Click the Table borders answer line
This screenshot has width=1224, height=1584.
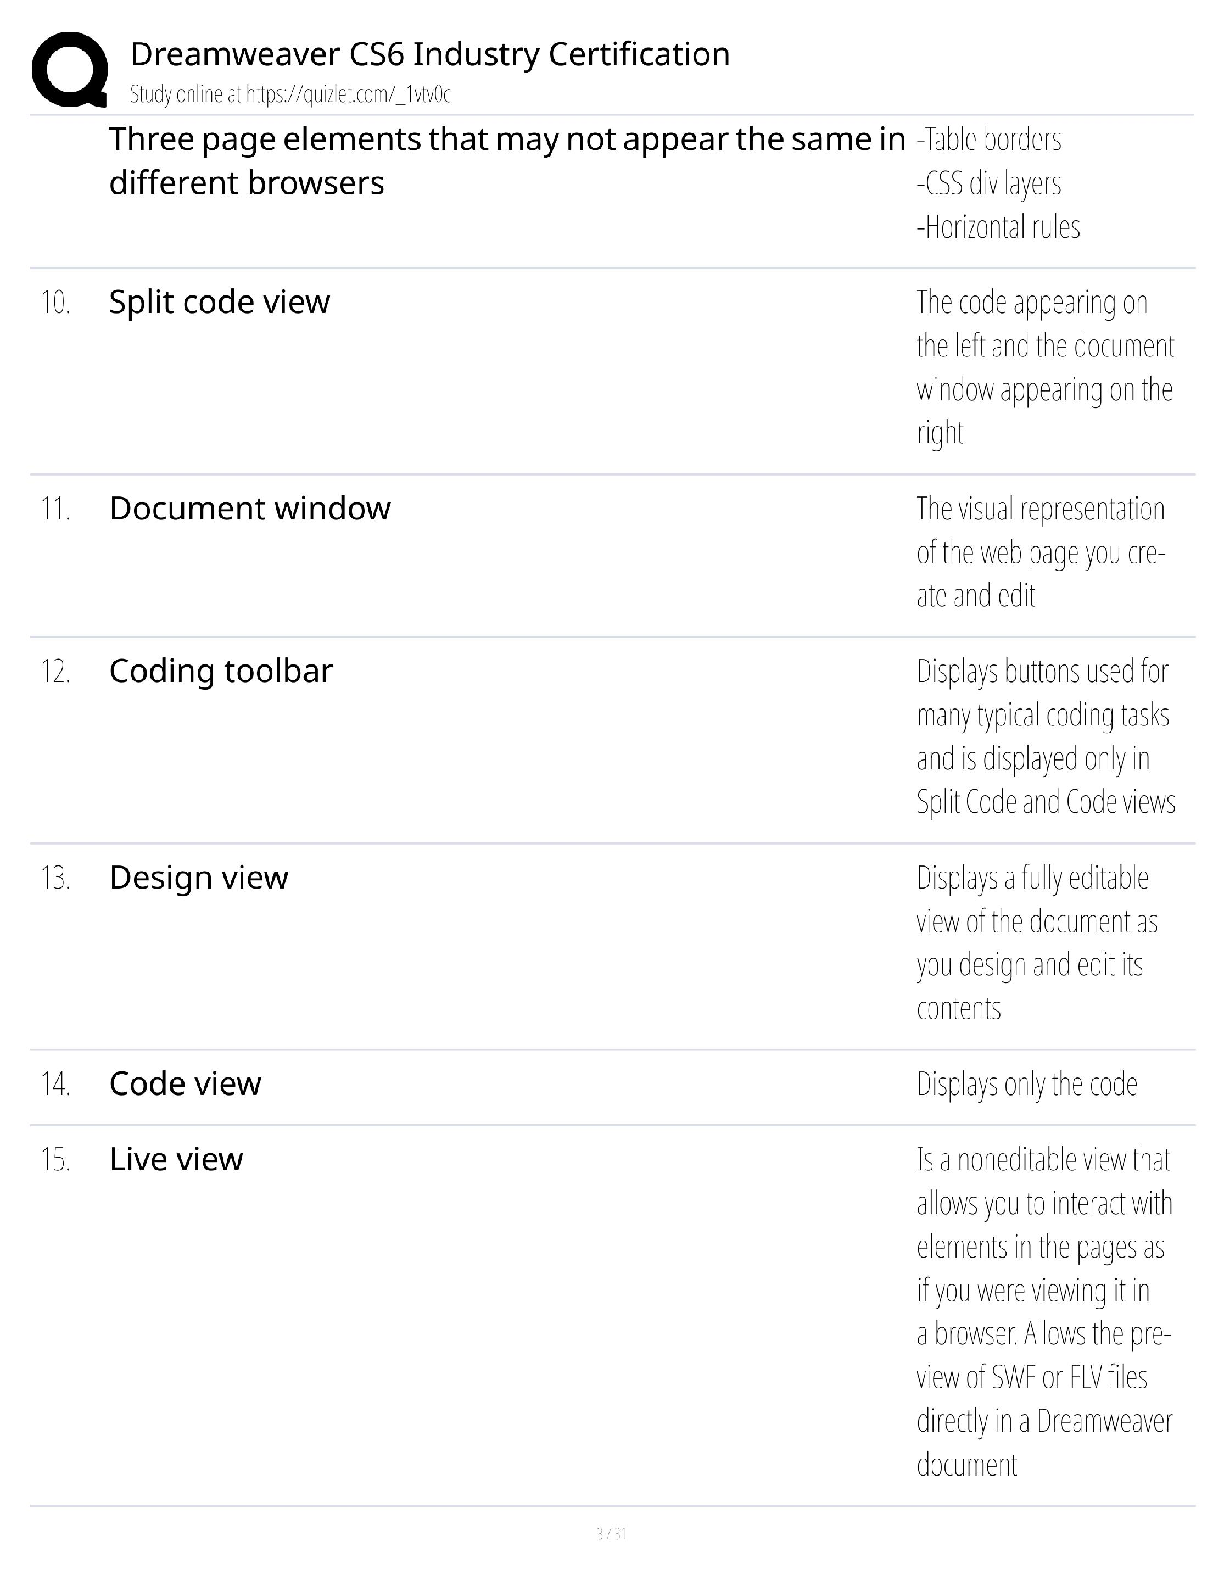989,140
